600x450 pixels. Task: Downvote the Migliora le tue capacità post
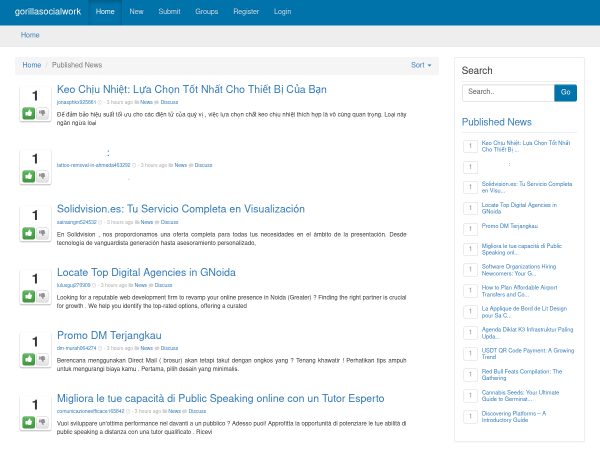point(42,422)
